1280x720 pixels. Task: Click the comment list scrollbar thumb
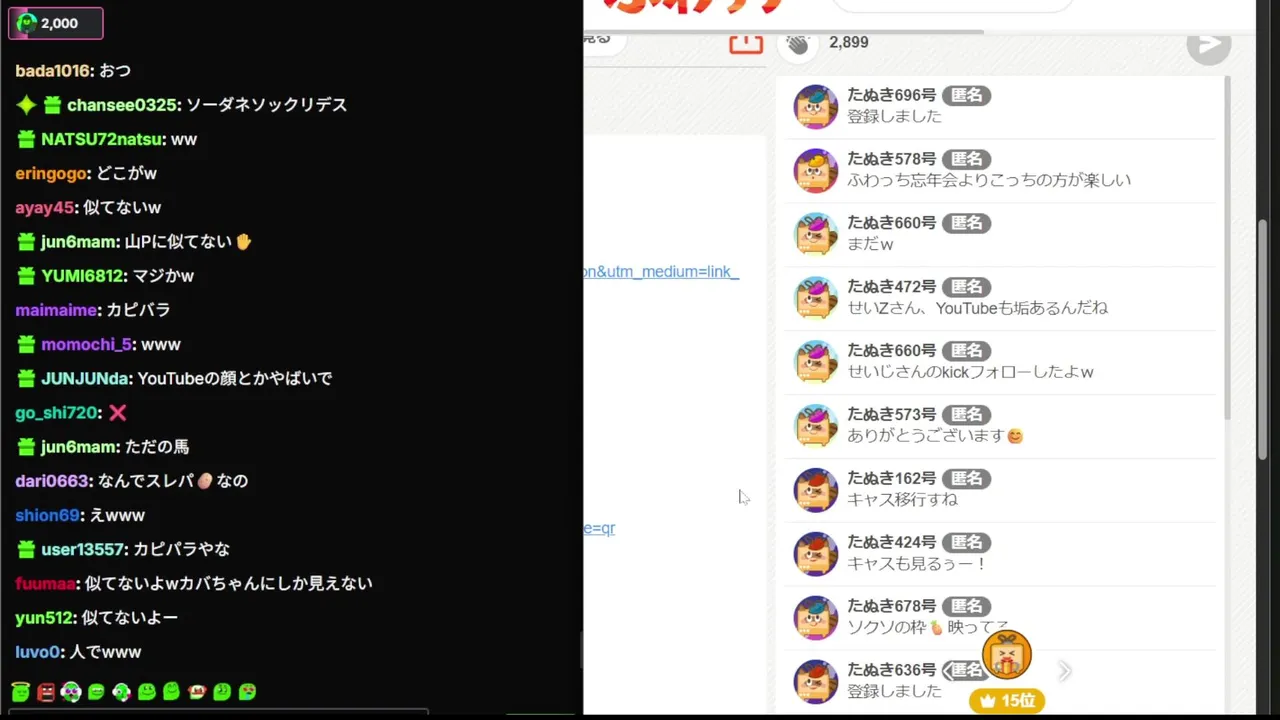tap(1227, 247)
